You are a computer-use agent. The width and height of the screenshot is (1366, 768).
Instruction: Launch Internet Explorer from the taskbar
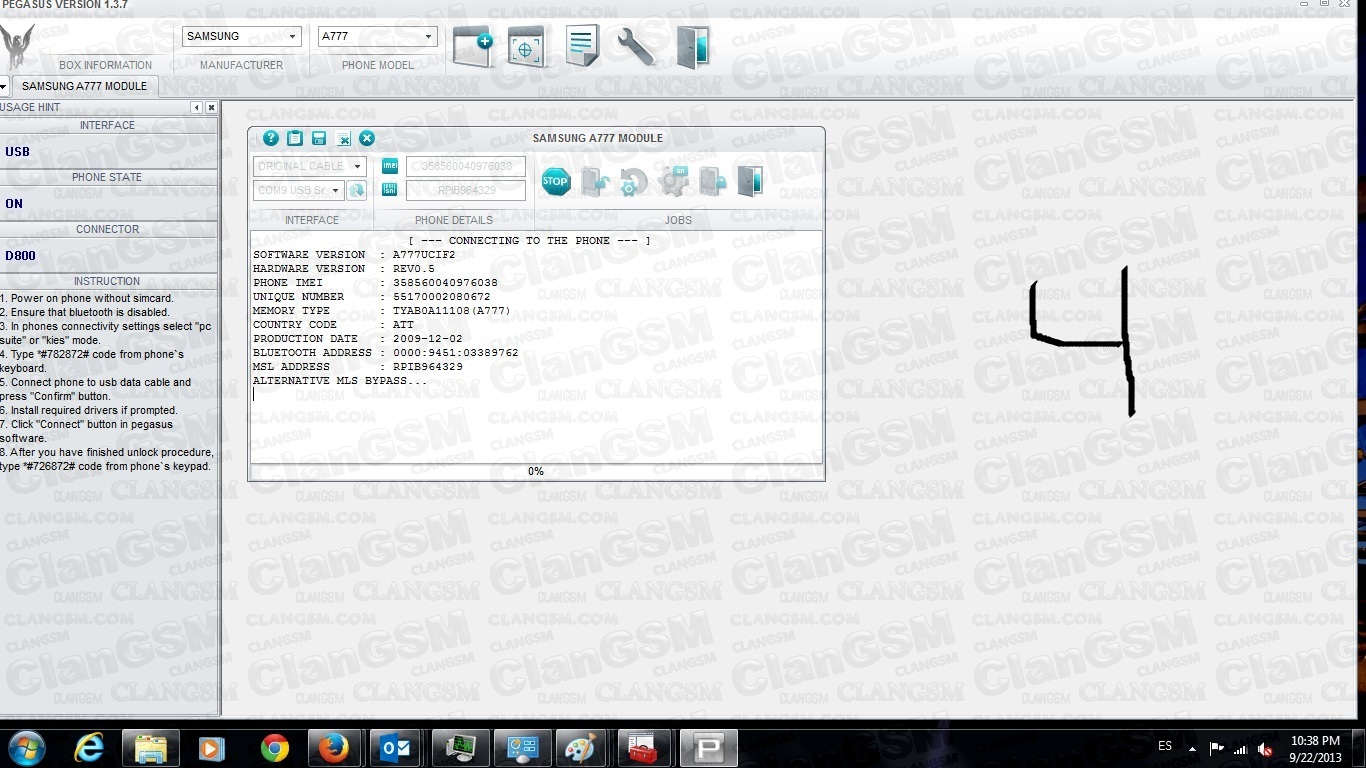coord(90,748)
